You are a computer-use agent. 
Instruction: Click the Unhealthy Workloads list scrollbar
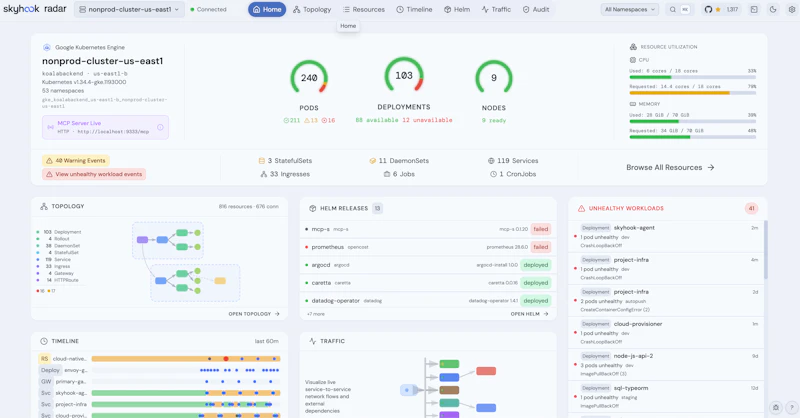coord(765,250)
